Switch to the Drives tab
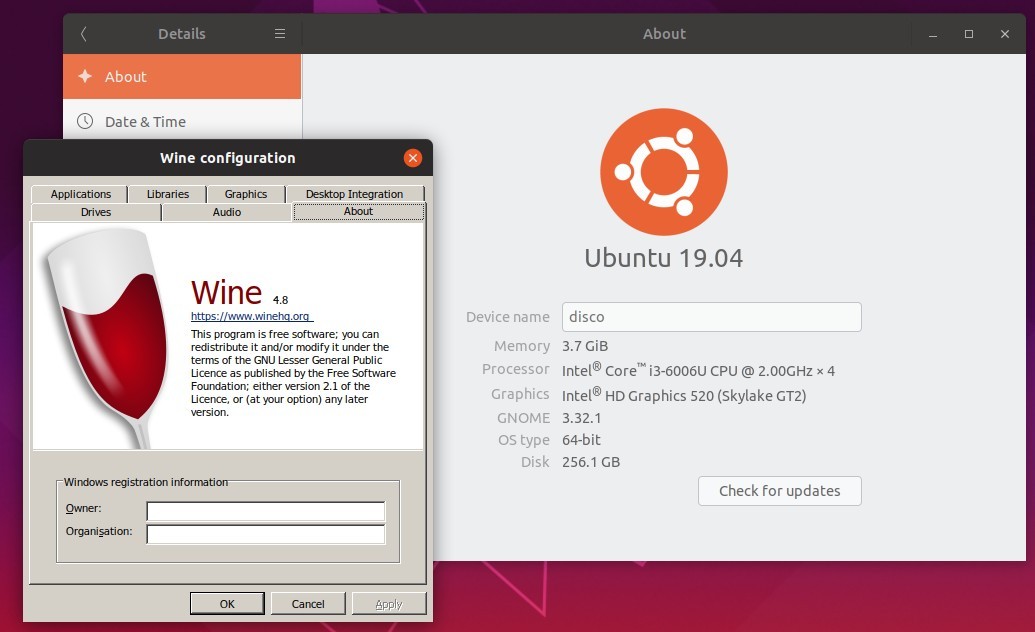This screenshot has width=1035, height=632. click(96, 212)
